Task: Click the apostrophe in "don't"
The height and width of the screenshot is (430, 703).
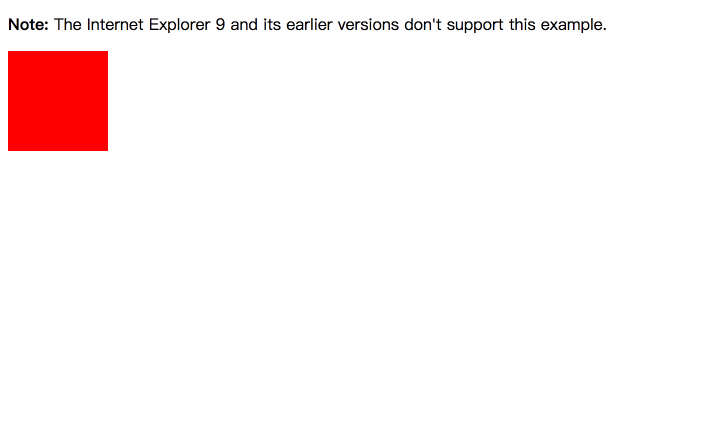Action: coord(435,21)
